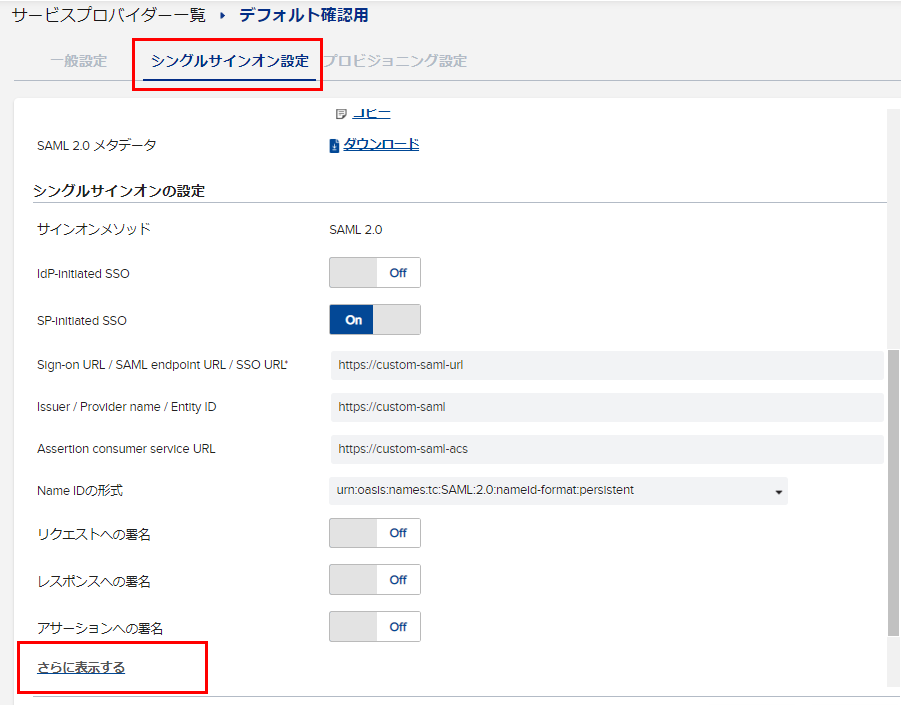Click the デフォルト確認用 breadcrumb title
The height and width of the screenshot is (705, 901).
pyautogui.click(x=303, y=15)
